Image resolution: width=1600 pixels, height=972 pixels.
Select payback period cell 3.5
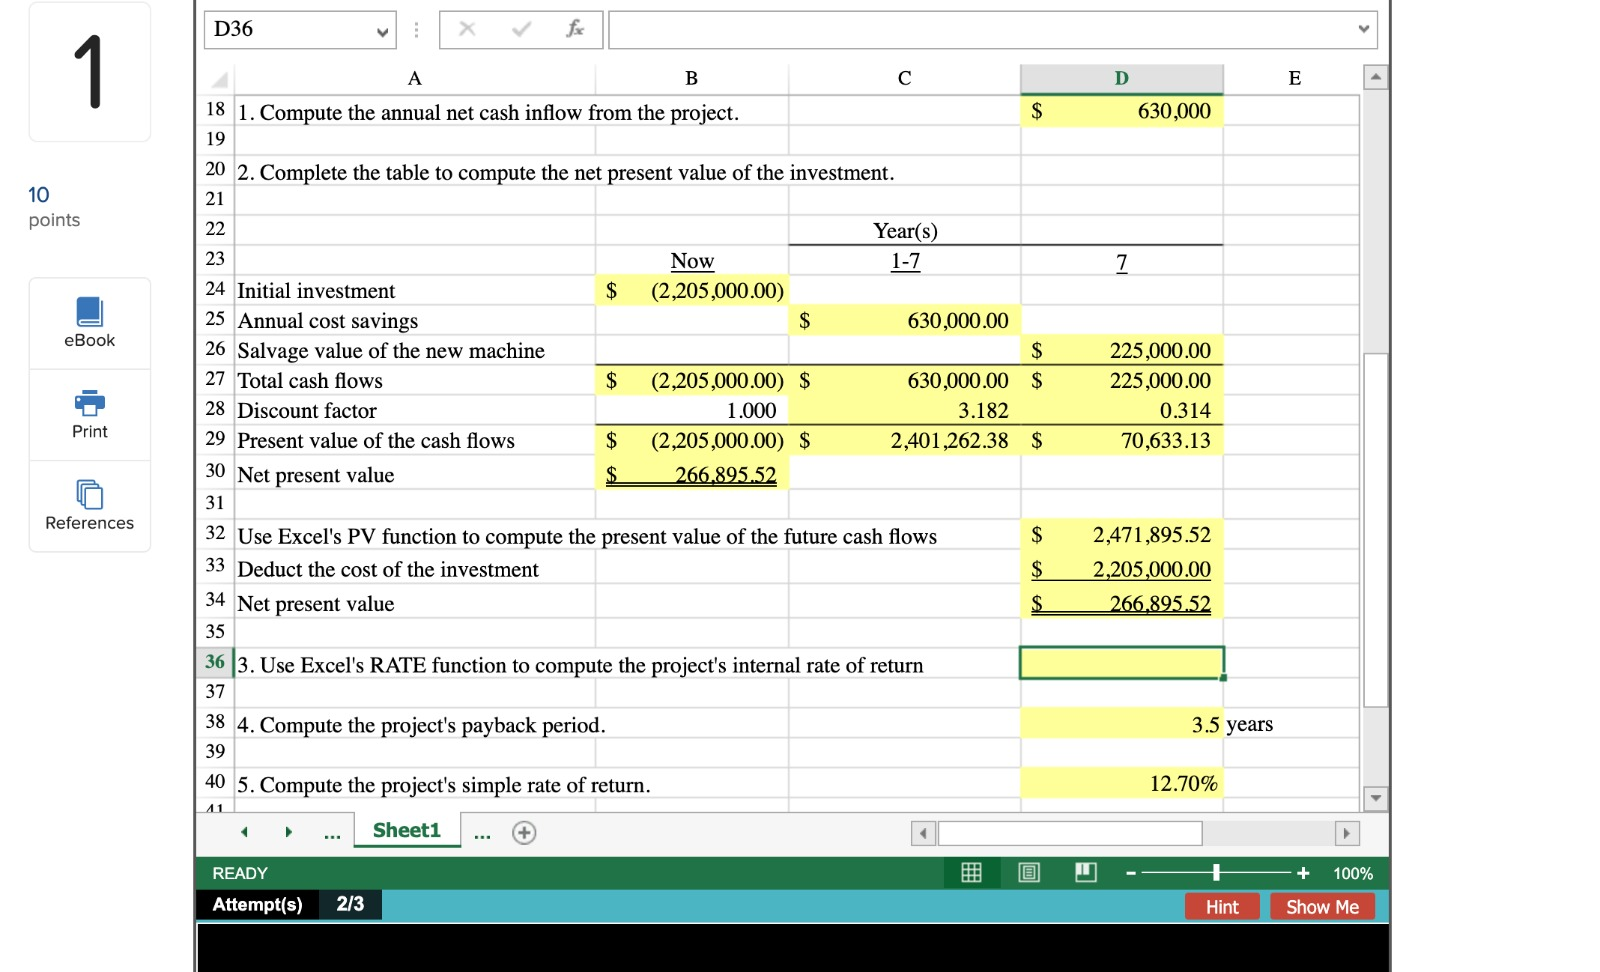pyautogui.click(x=1121, y=724)
